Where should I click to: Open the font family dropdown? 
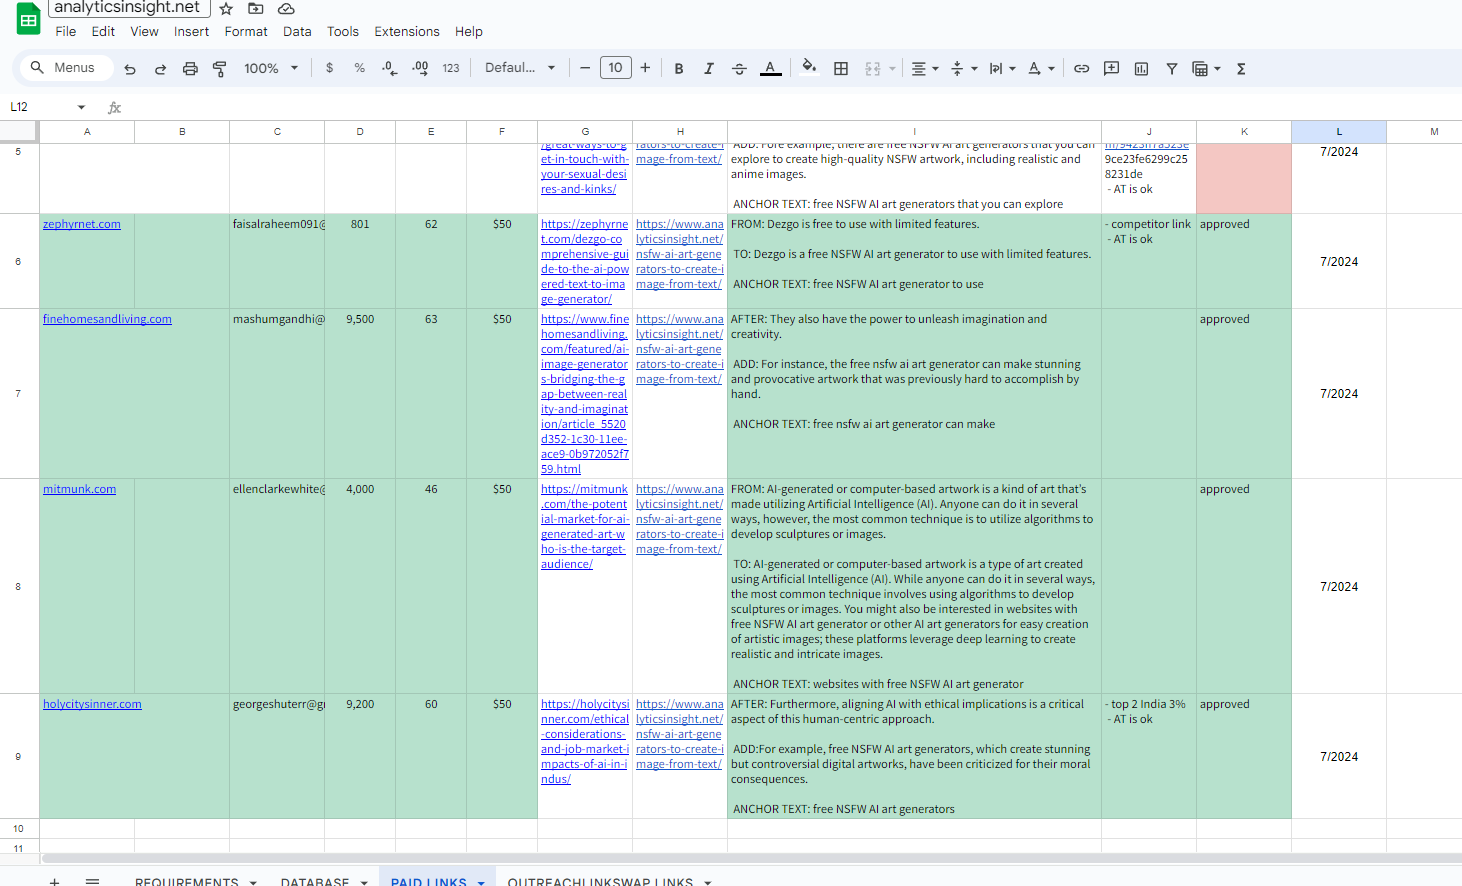pyautogui.click(x=520, y=68)
